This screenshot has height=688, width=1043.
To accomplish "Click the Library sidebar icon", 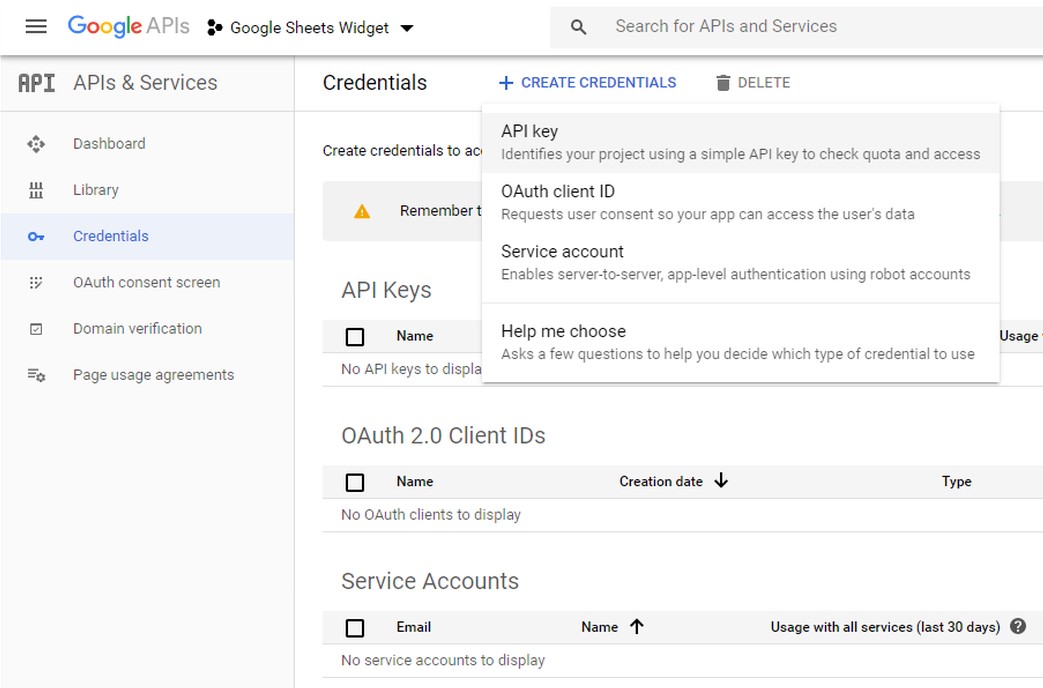I will pyautogui.click(x=36, y=190).
